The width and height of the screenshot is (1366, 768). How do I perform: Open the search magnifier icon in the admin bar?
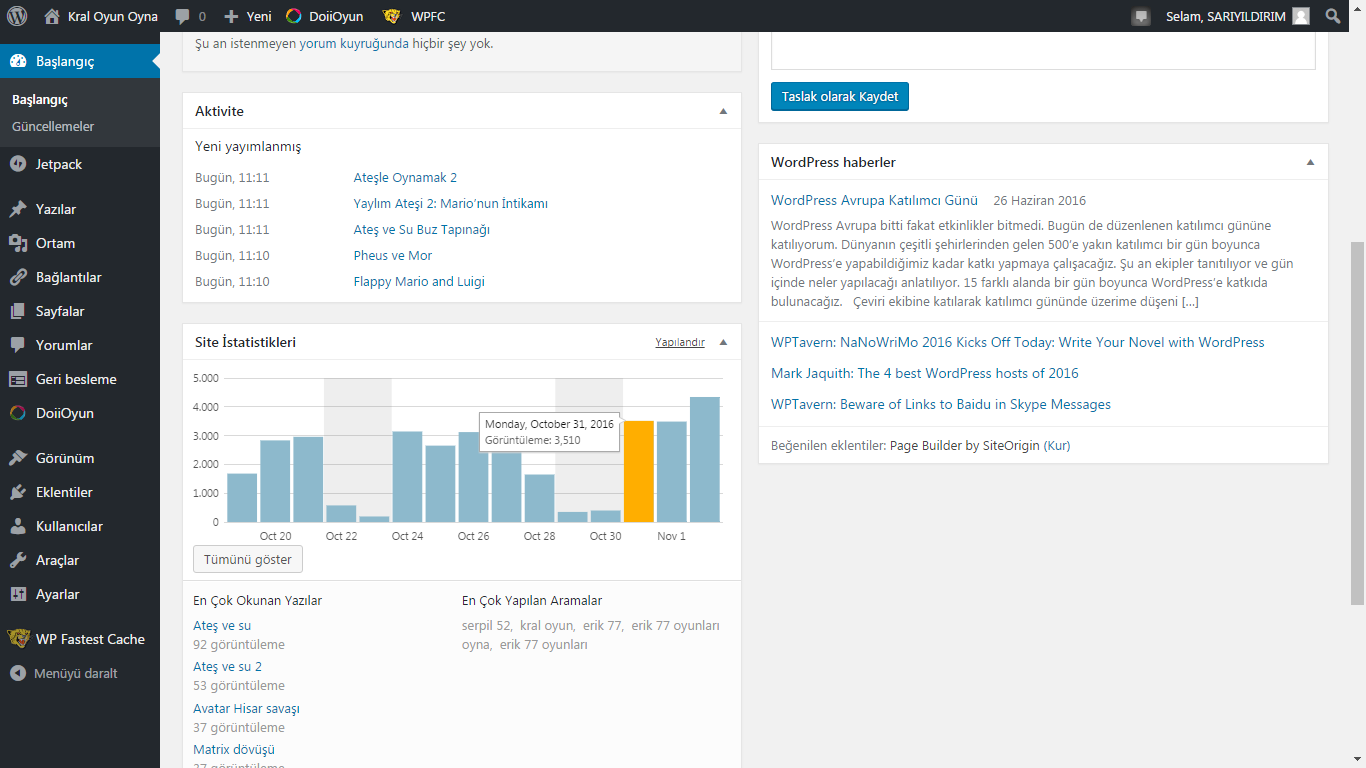pyautogui.click(x=1333, y=16)
